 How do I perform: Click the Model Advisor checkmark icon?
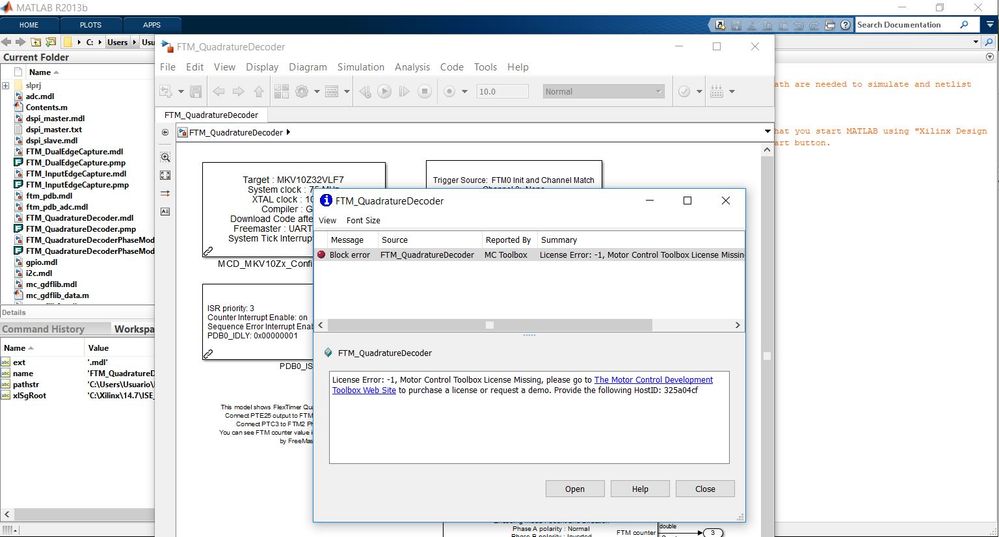pos(684,92)
